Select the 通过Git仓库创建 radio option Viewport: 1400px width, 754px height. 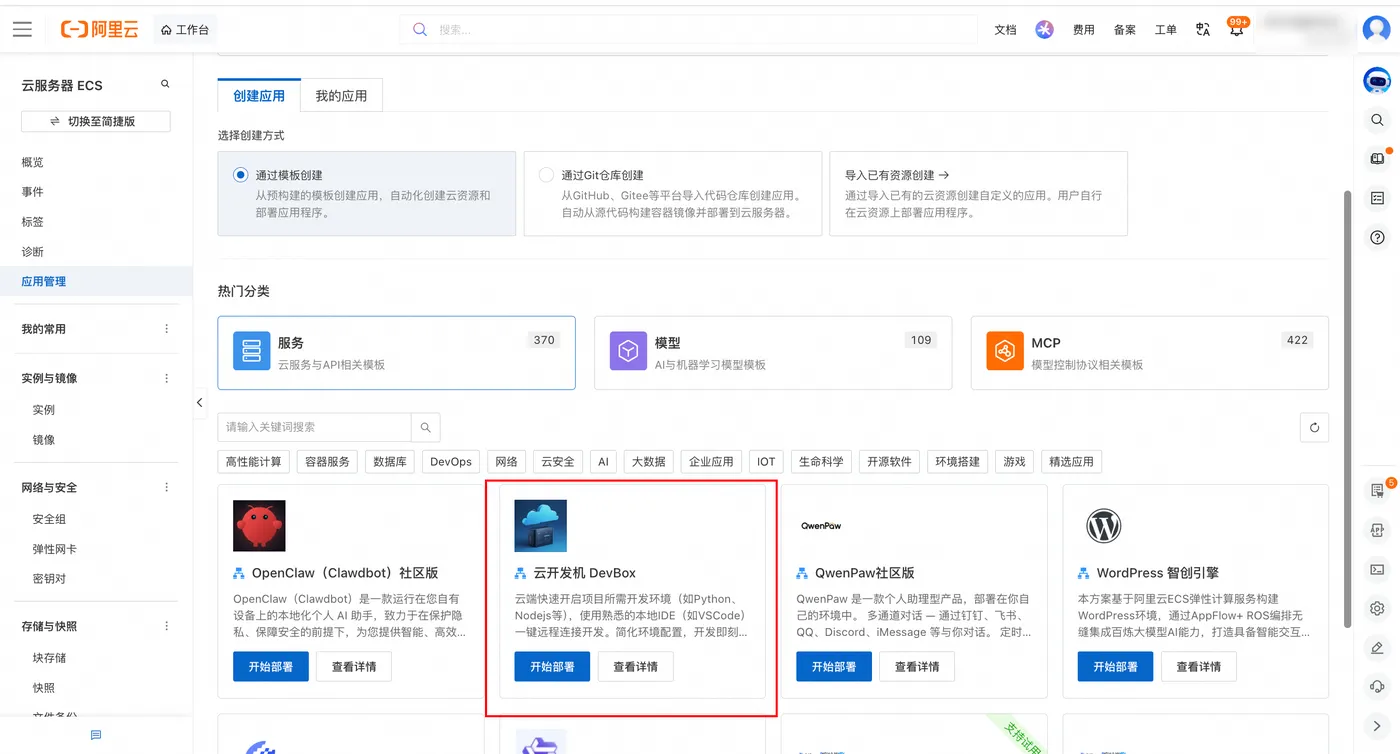(546, 175)
